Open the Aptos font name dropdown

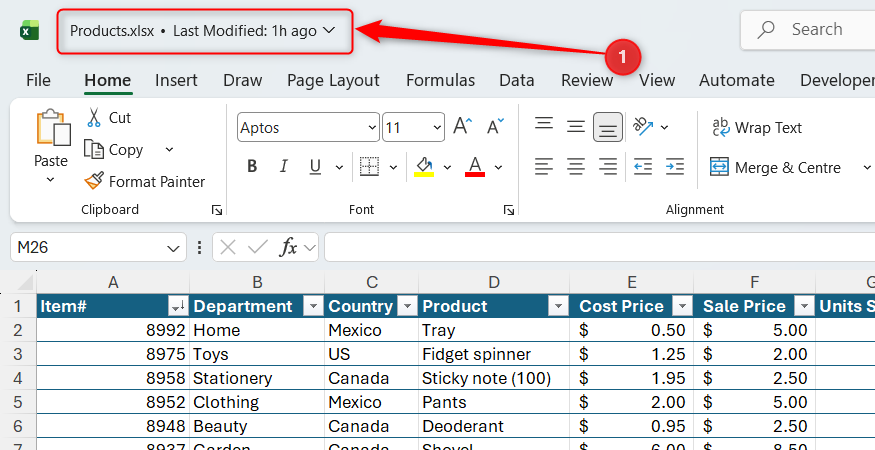(373, 128)
